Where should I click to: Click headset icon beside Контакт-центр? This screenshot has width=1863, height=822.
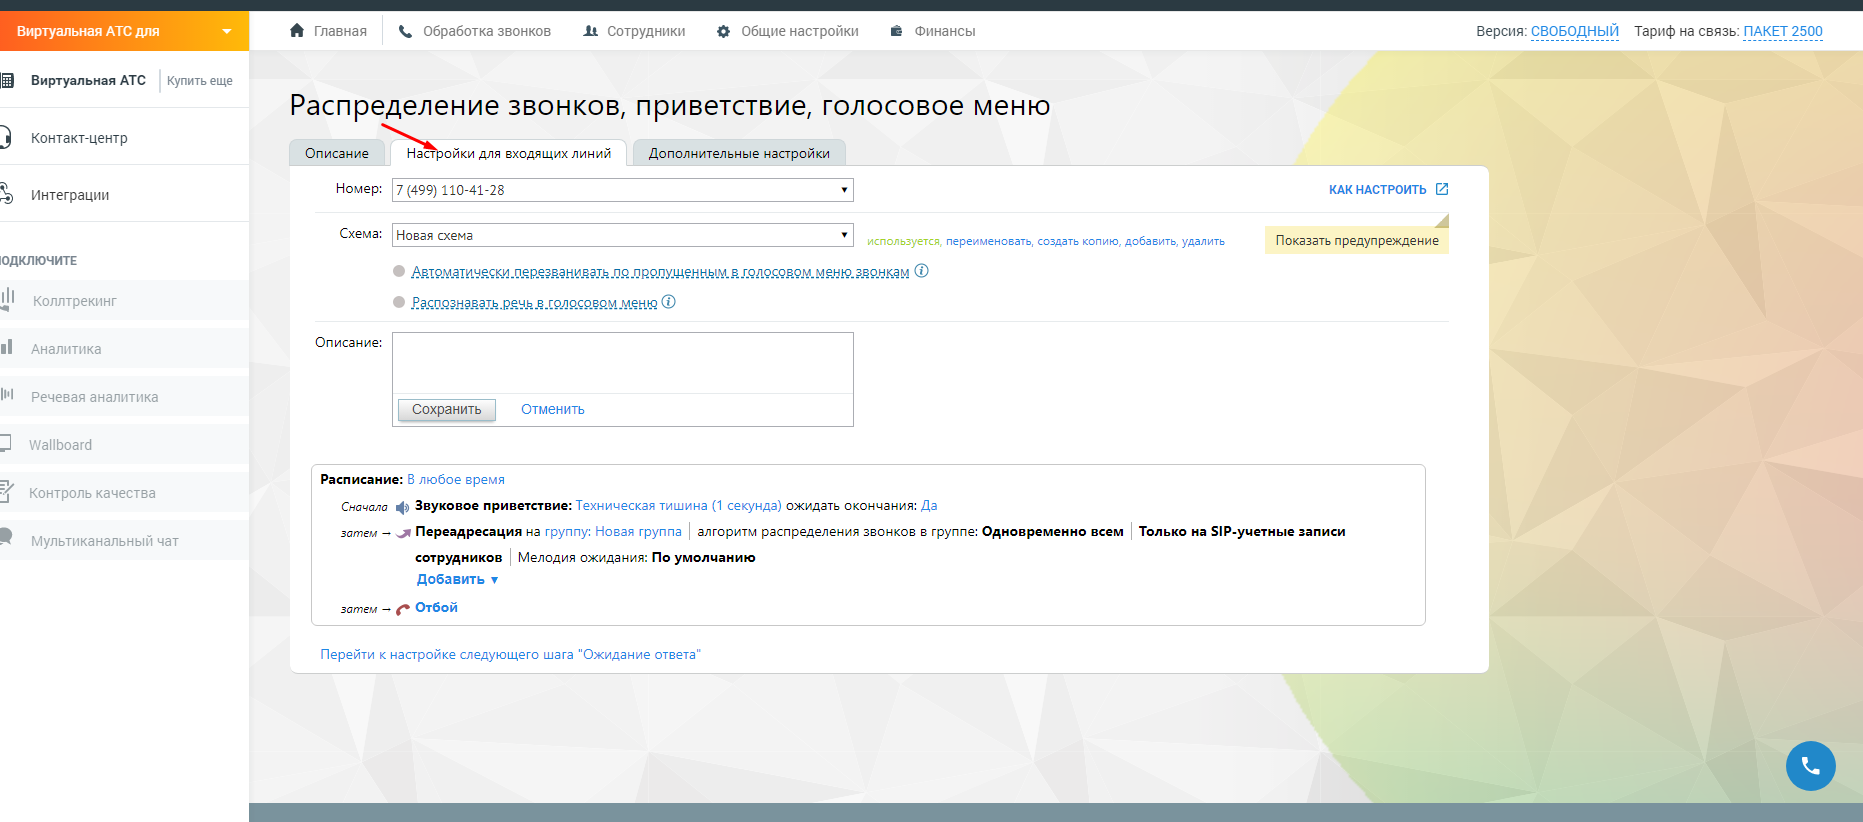[x=6, y=138]
